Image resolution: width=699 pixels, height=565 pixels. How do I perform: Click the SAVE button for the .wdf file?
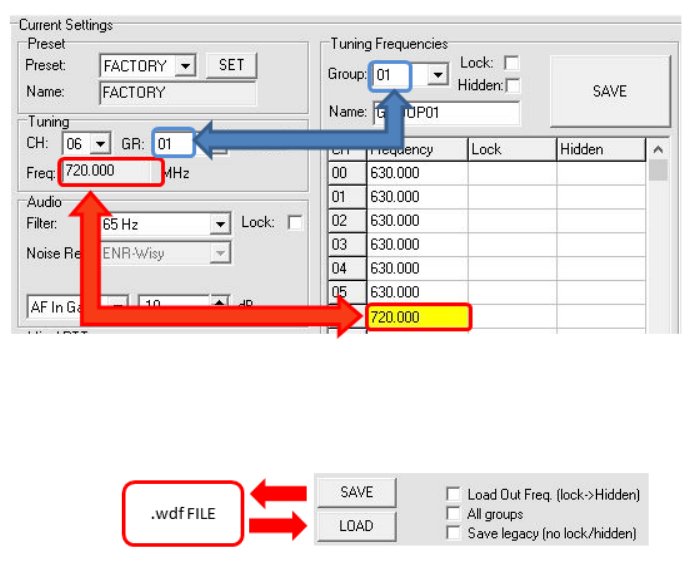click(x=357, y=492)
